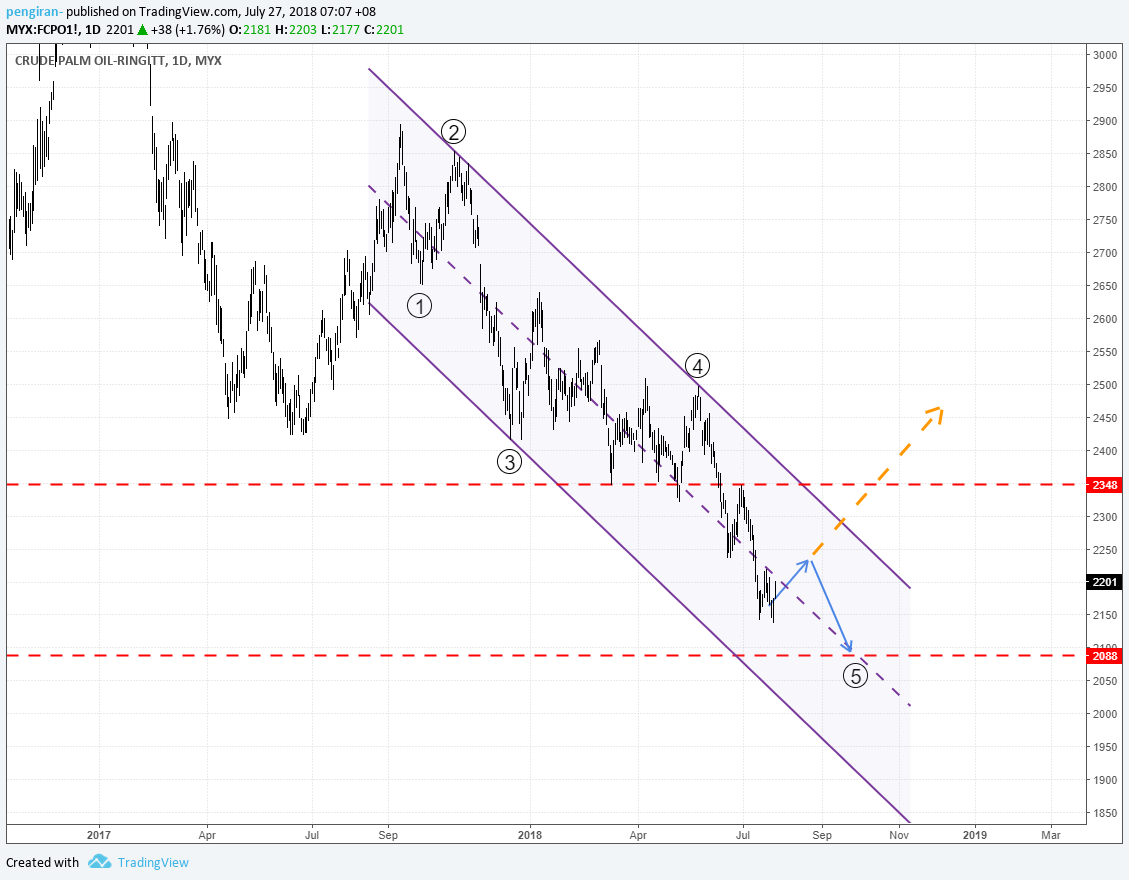Image resolution: width=1129 pixels, height=880 pixels.
Task: Click the green up-triangle change indicator
Action: pos(143,30)
